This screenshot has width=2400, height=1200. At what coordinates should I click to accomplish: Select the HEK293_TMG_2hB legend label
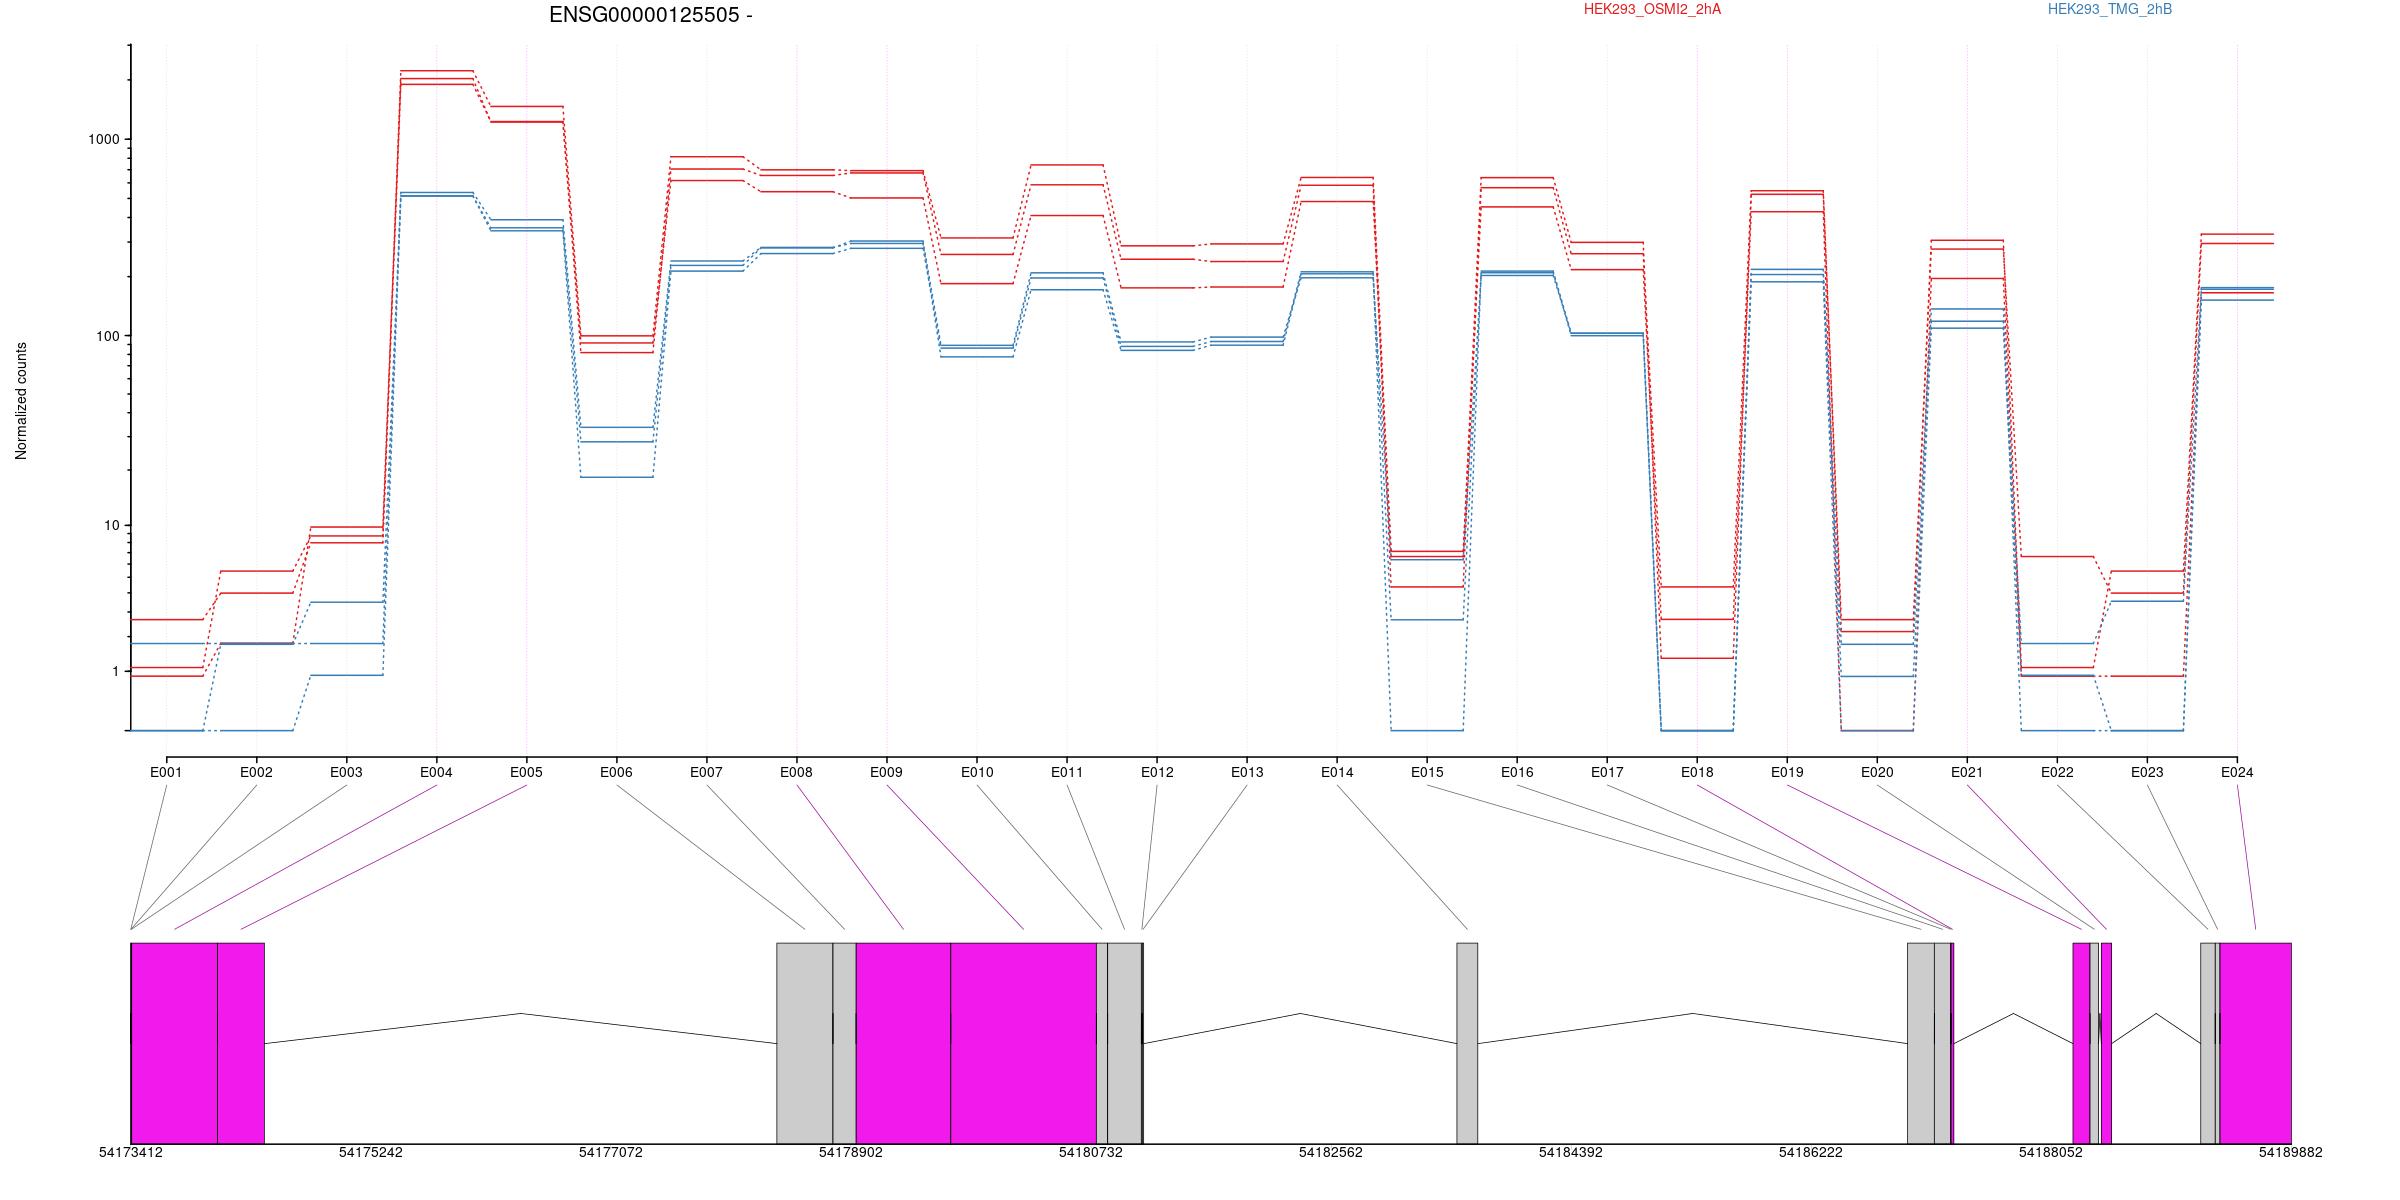[x=2109, y=9]
